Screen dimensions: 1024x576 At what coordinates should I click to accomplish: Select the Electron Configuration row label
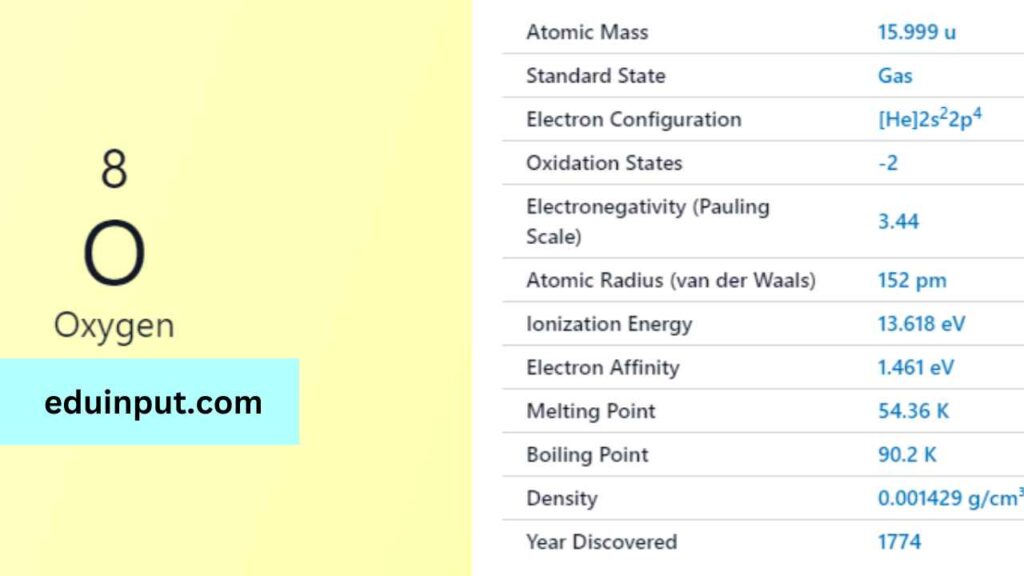click(x=633, y=120)
